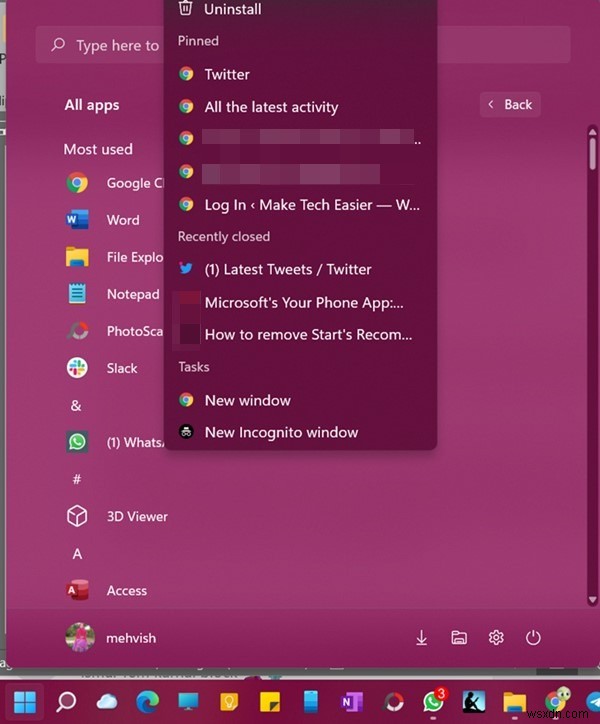
Task: Open Sticky Notes on taskbar
Action: 270,702
